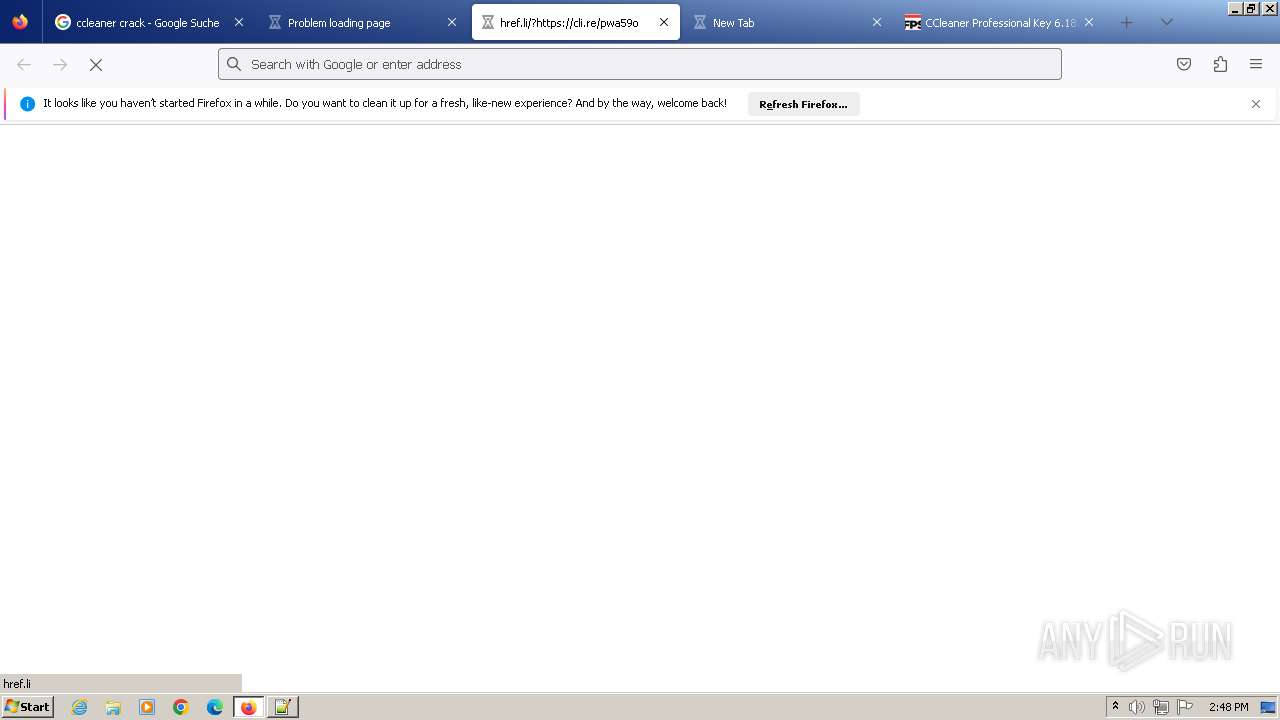This screenshot has height=720, width=1280.
Task: Dismiss the Firefox refresh notification bar
Action: [x=1256, y=104]
